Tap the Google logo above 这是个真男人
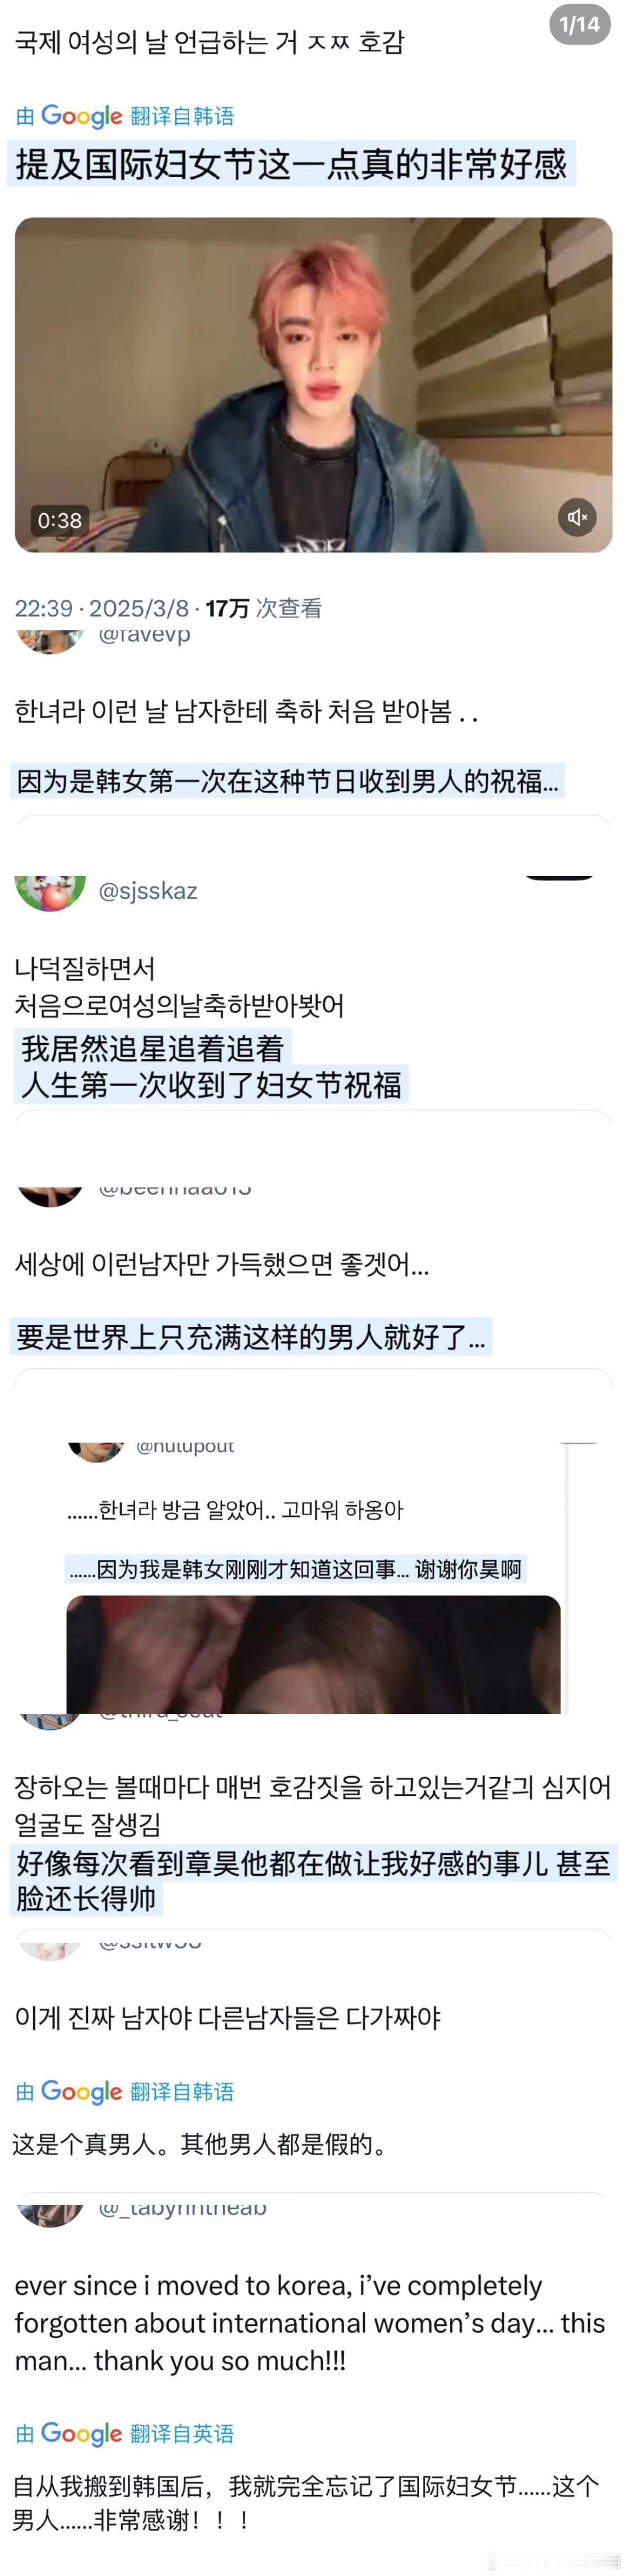Screen dimensions: 627x2576 coord(81,2091)
